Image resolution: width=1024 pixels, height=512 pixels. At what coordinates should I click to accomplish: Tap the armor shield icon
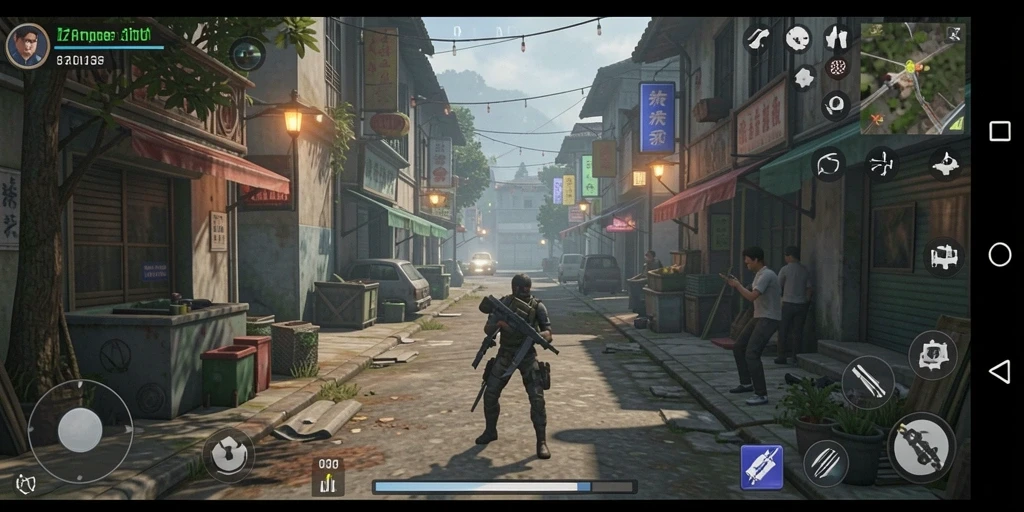pyautogui.click(x=933, y=355)
